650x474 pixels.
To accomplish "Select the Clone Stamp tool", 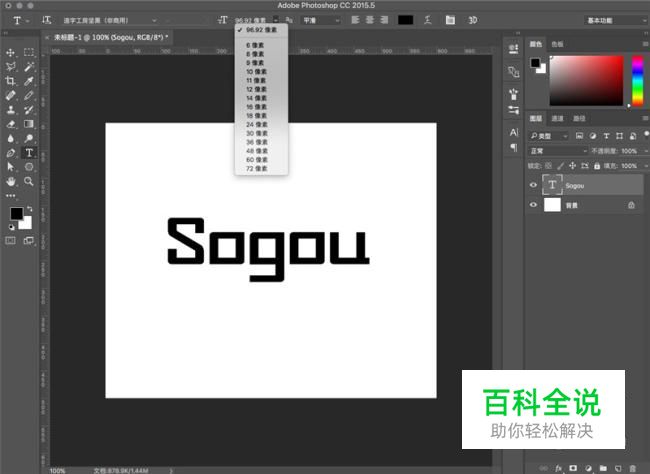I will tap(10, 110).
